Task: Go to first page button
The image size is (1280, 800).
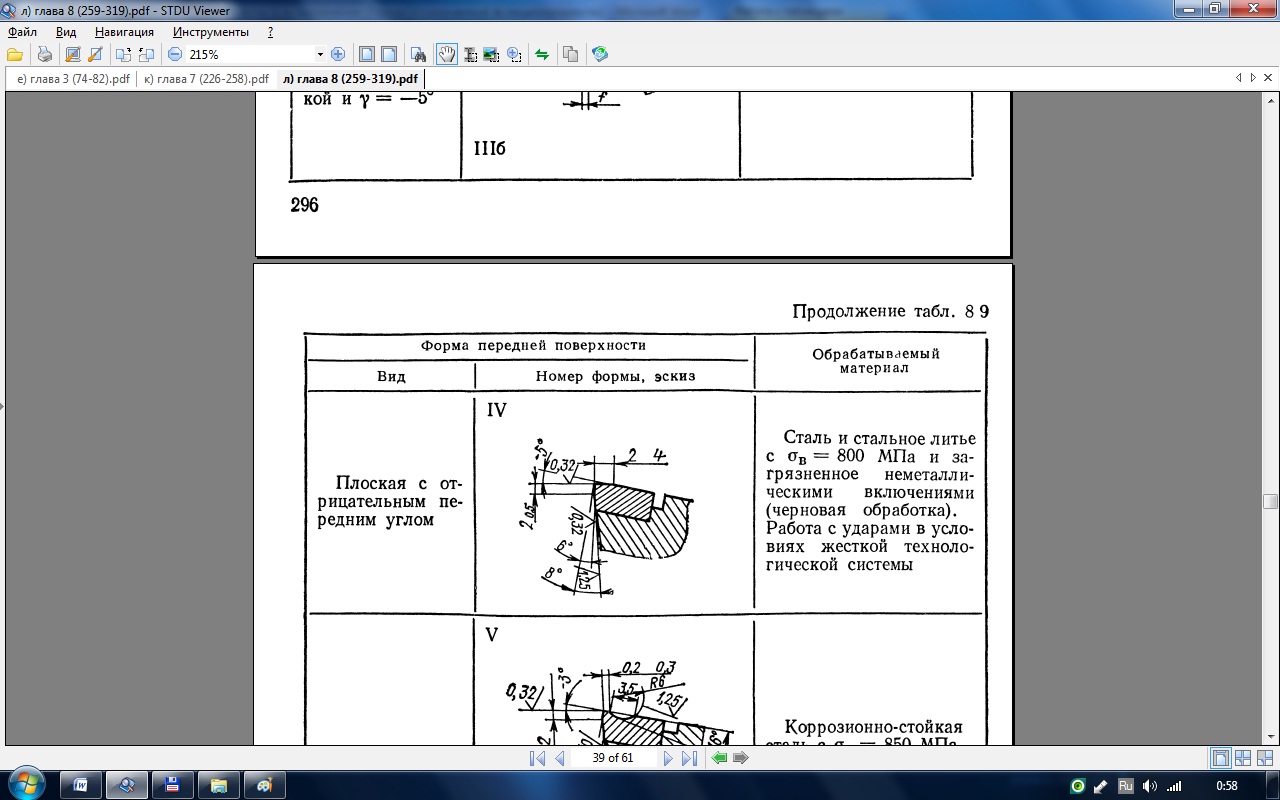Action: click(537, 758)
